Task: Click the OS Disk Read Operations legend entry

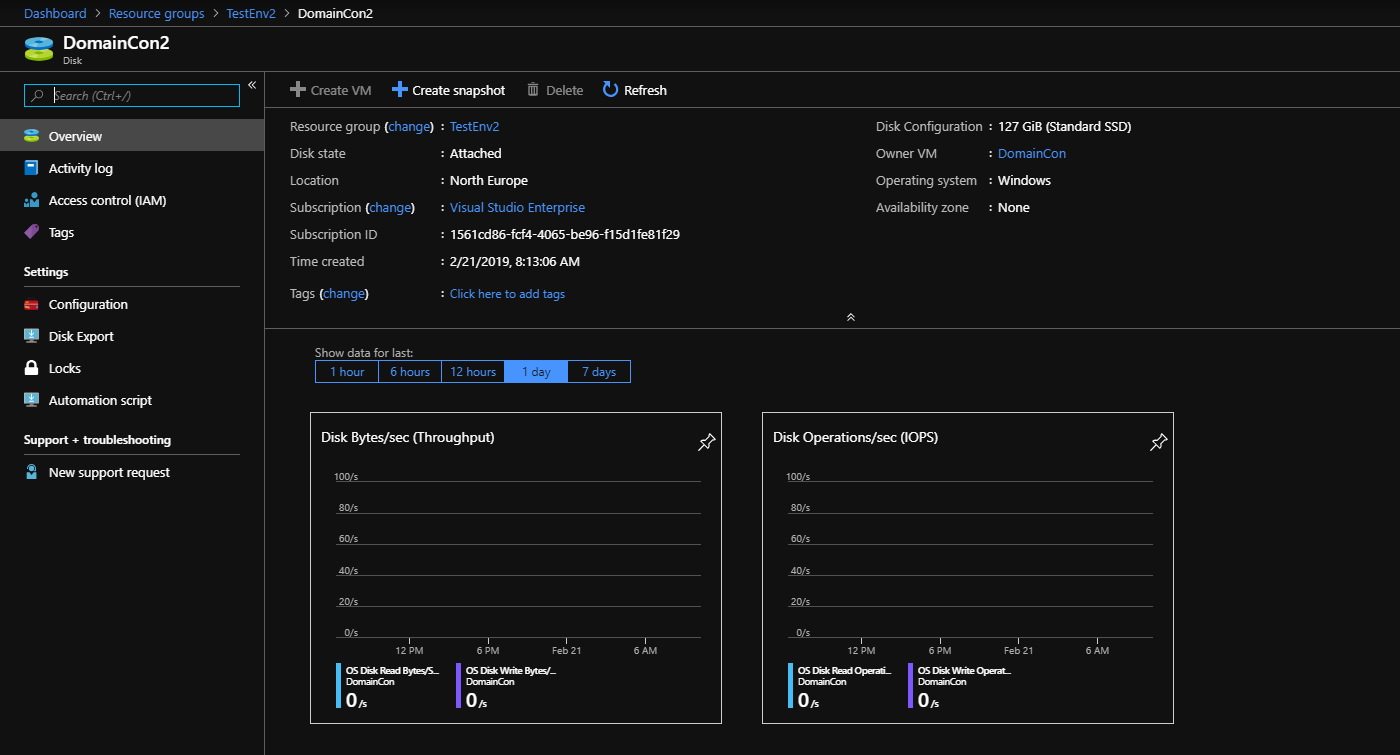Action: (841, 686)
